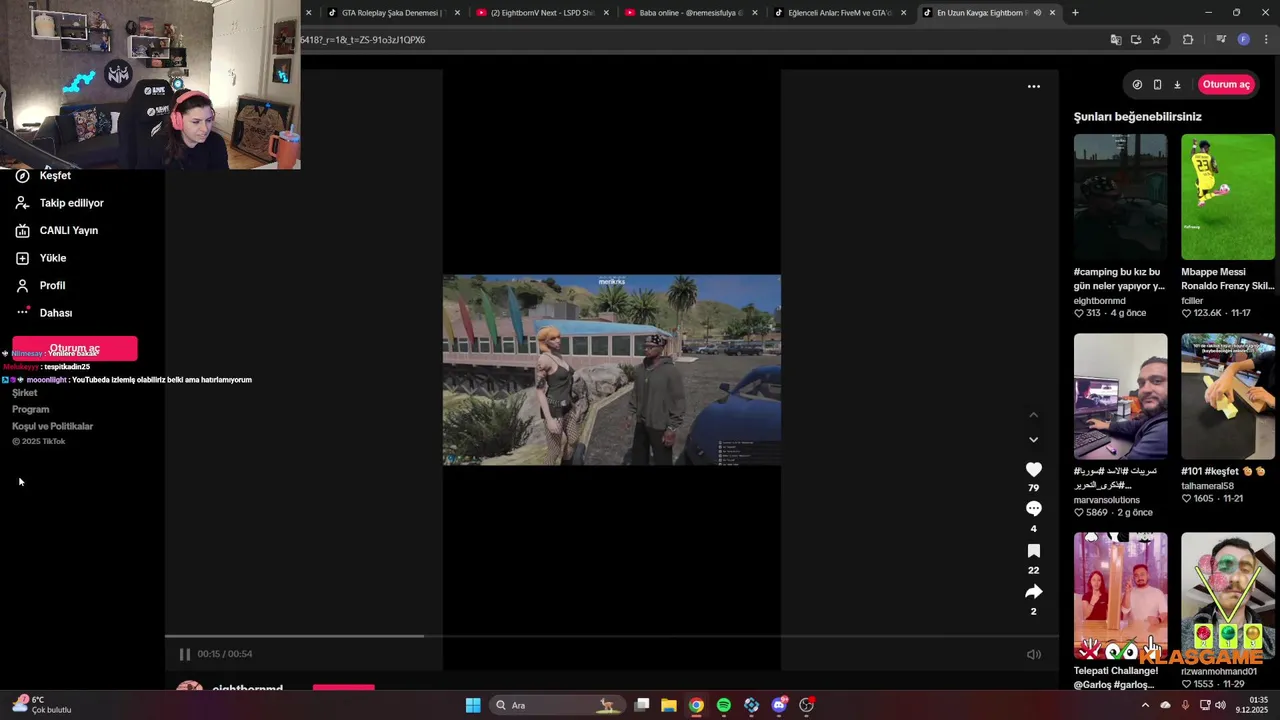Click the download app icon in top bar
The width and height of the screenshot is (1280, 720).
[1177, 85]
